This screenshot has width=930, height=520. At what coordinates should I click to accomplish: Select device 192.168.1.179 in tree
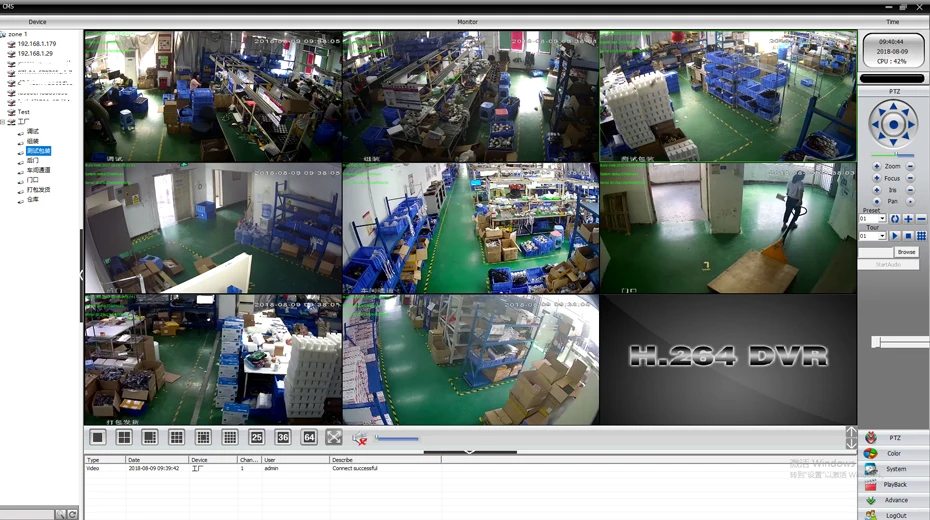(37, 44)
